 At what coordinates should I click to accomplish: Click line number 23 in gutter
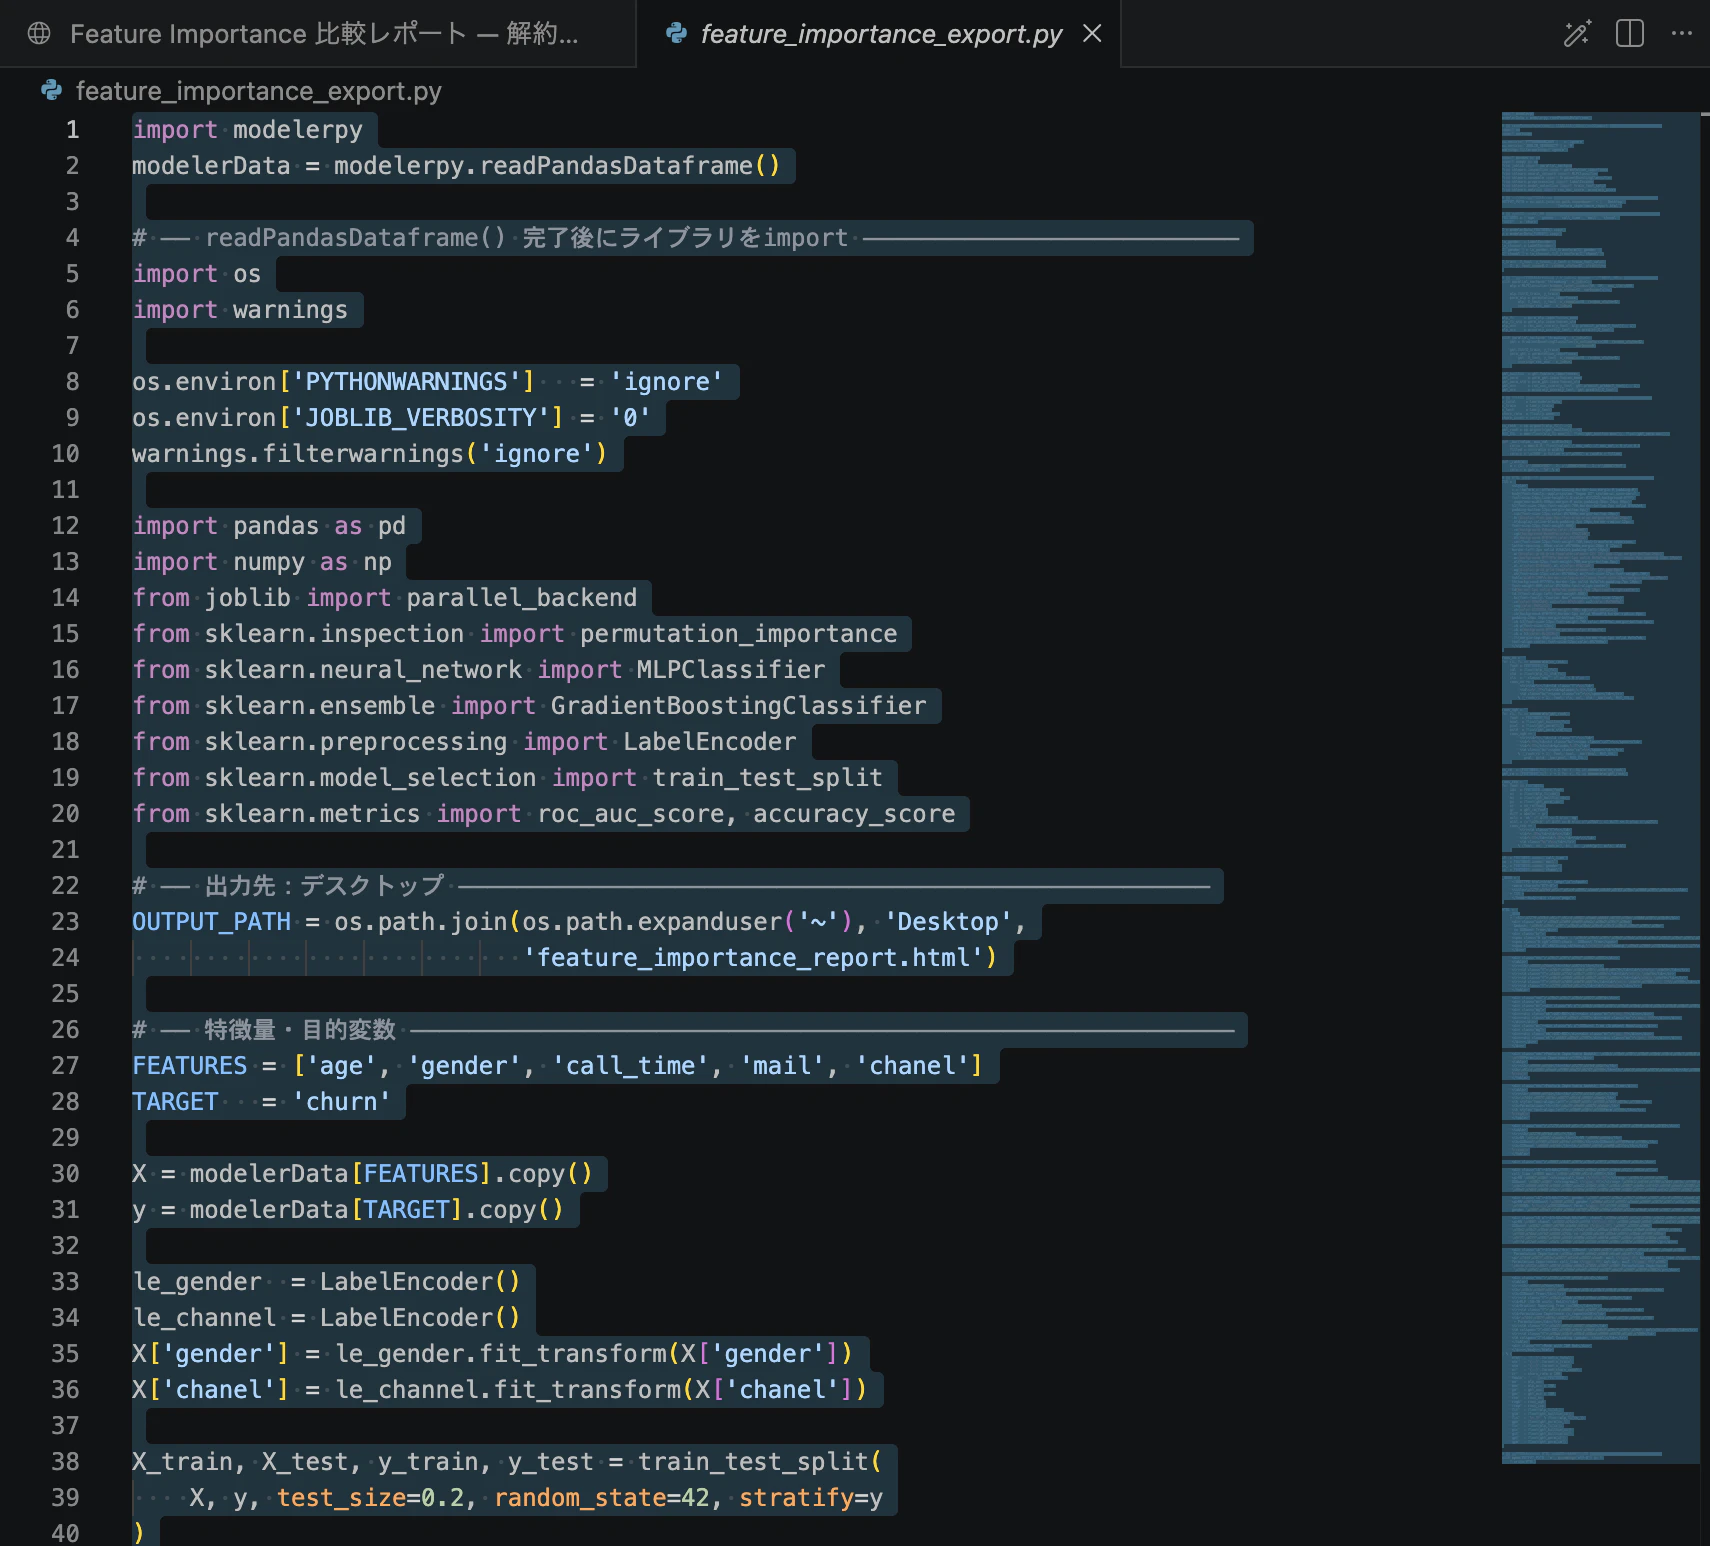tap(65, 922)
